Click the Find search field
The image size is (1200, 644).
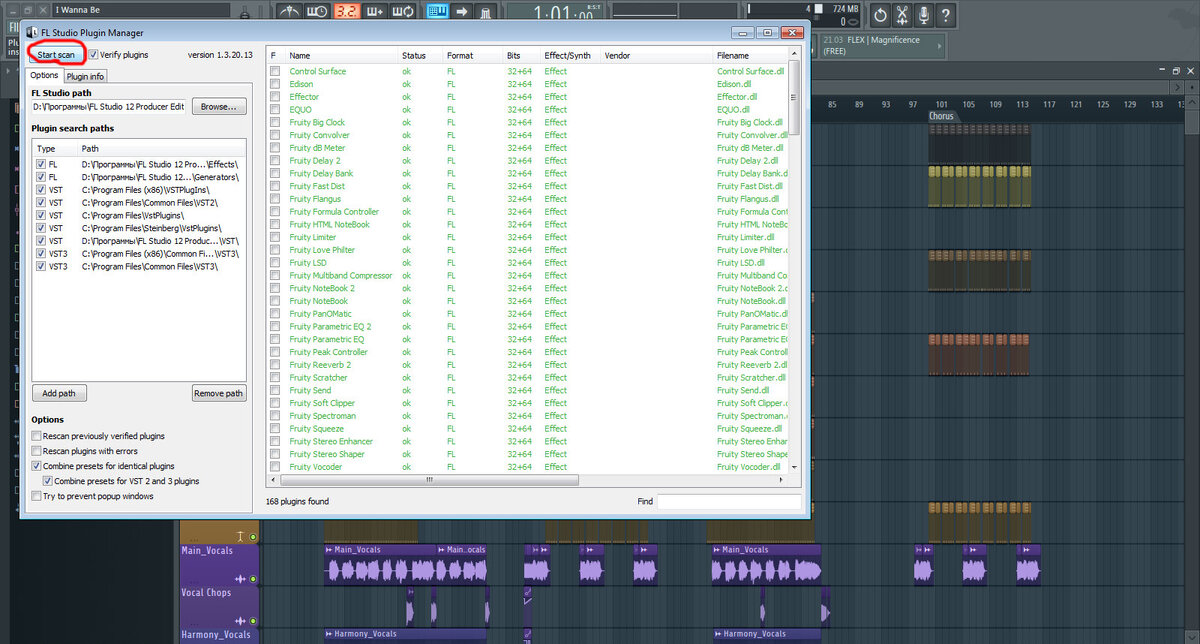[729, 501]
